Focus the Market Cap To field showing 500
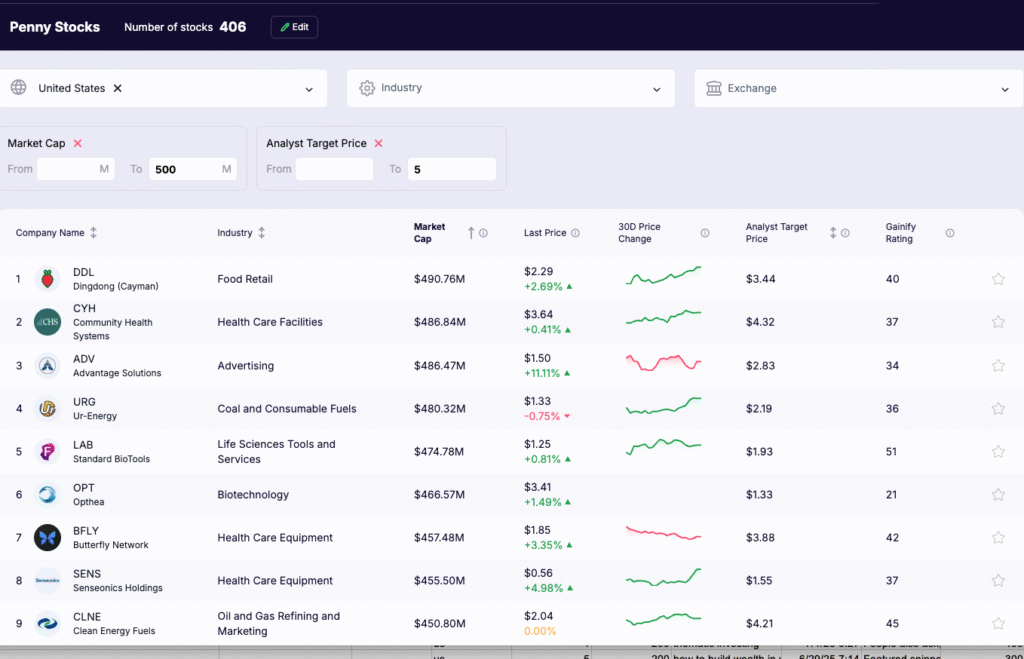Viewport: 1024px width, 659px height. click(x=193, y=169)
